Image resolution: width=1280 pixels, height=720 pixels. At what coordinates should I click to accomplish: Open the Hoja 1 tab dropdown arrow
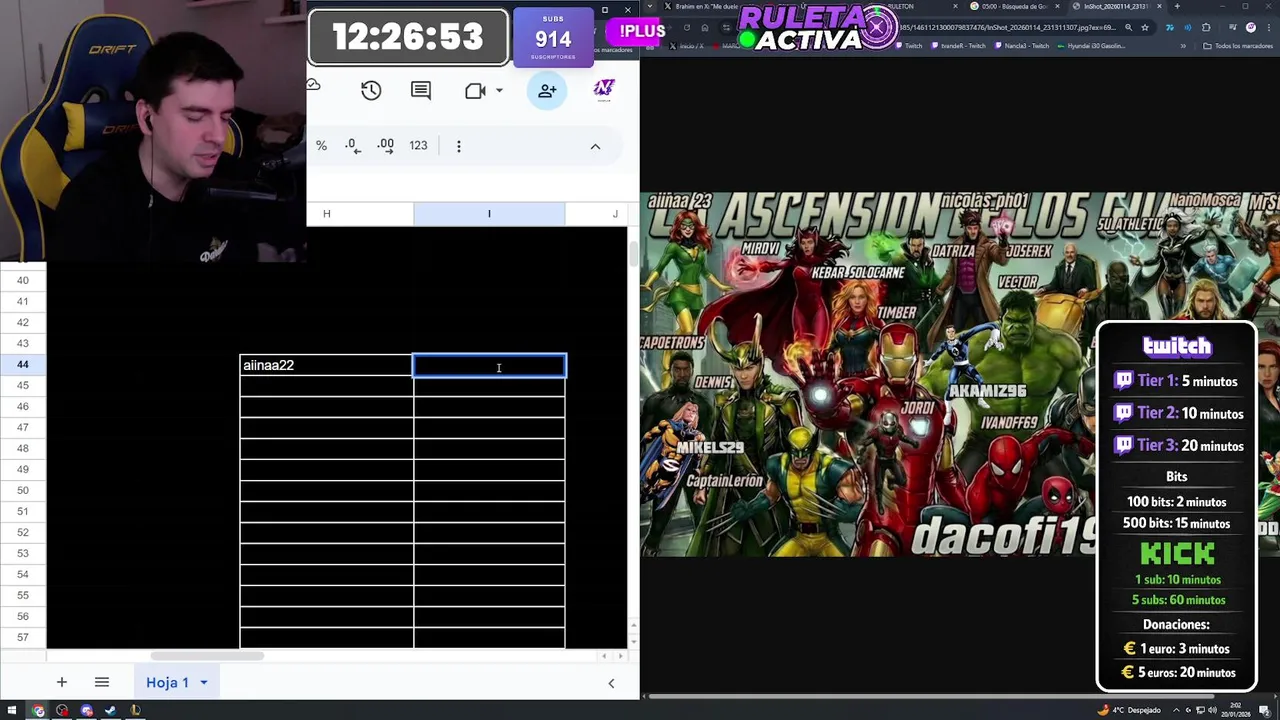pyautogui.click(x=203, y=683)
